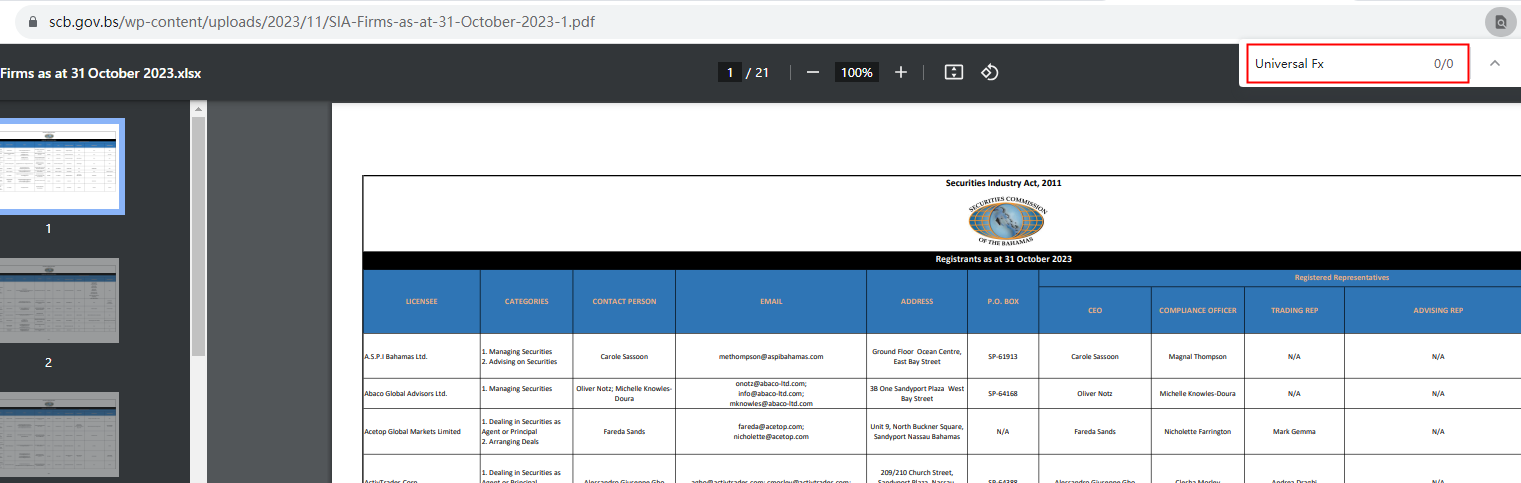The width and height of the screenshot is (1521, 483).
Task: Go to previous search result arrow
Action: coord(1495,63)
